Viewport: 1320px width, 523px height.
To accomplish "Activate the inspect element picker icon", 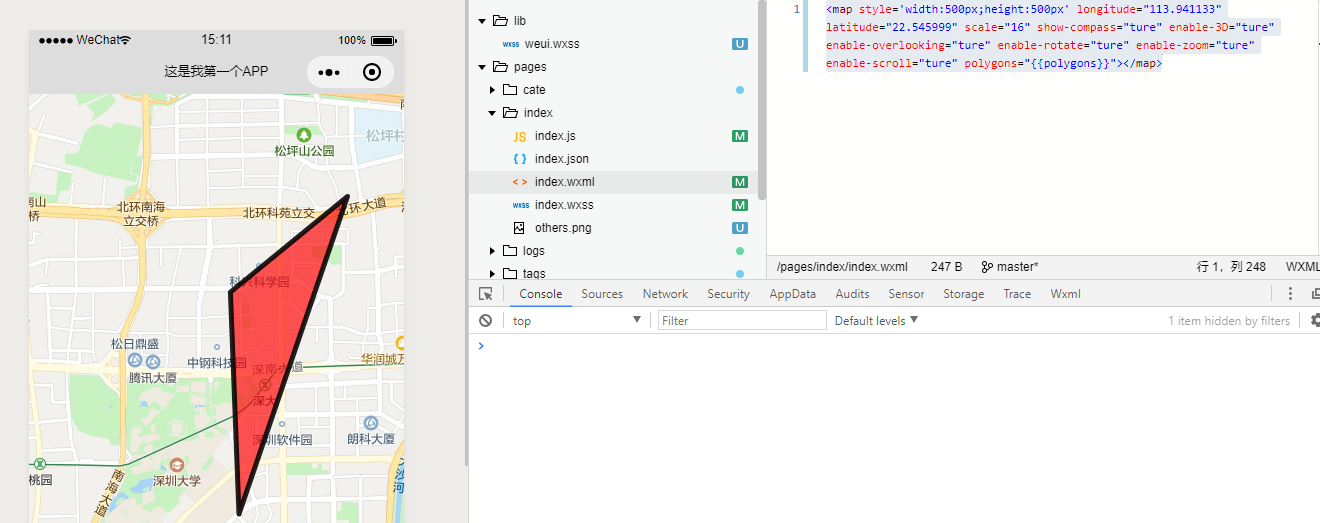I will point(485,294).
